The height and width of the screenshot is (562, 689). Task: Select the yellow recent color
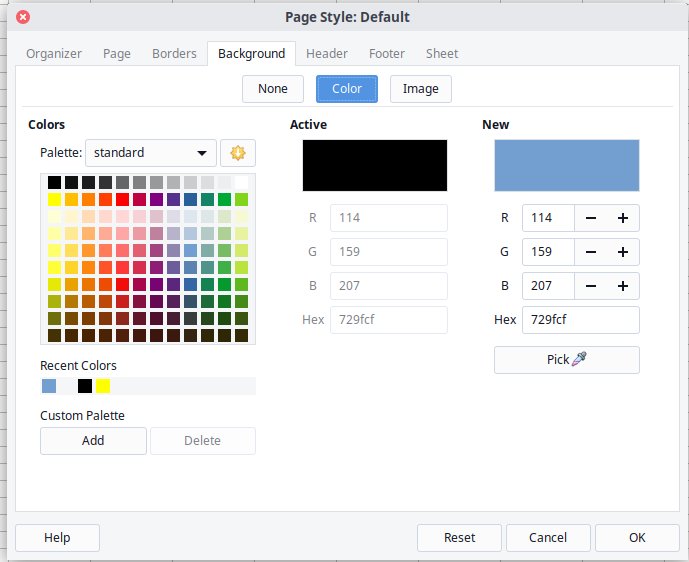[103, 386]
